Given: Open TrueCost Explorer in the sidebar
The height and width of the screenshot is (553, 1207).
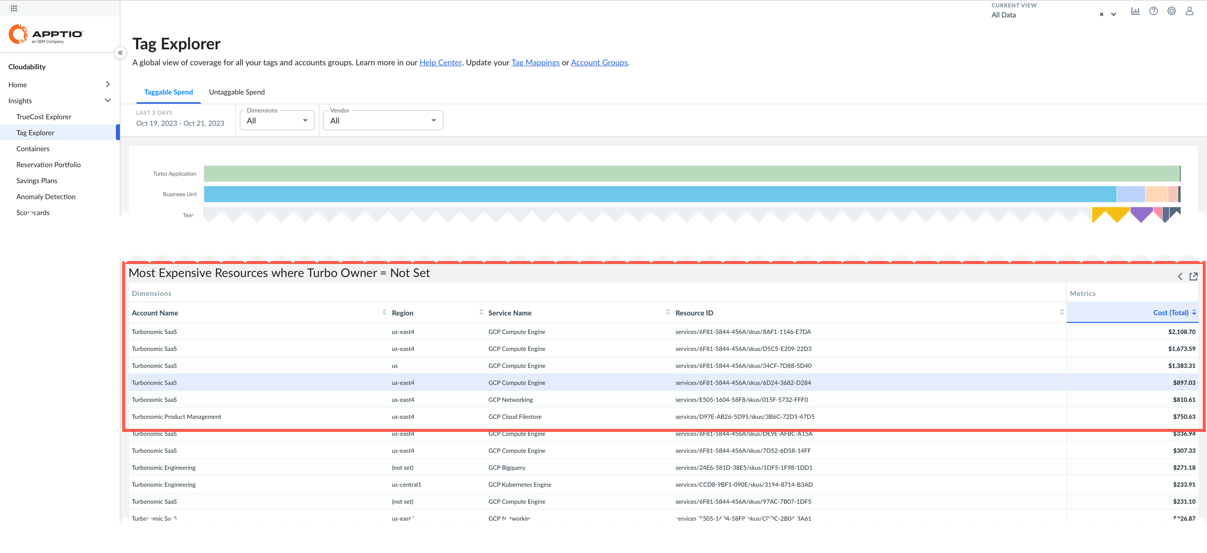Looking at the screenshot, I should tap(44, 116).
